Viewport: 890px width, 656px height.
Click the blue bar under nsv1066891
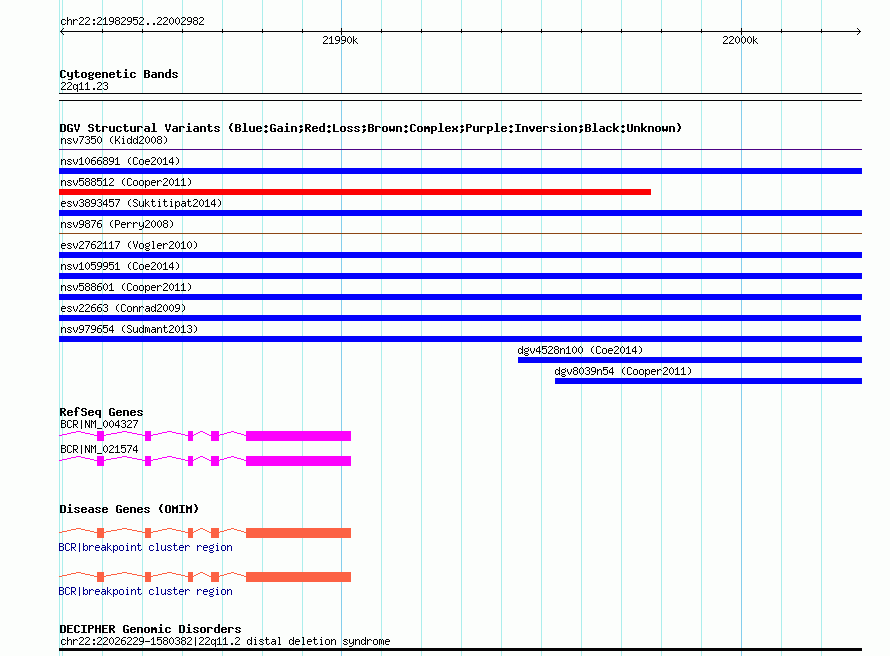pyautogui.click(x=460, y=171)
